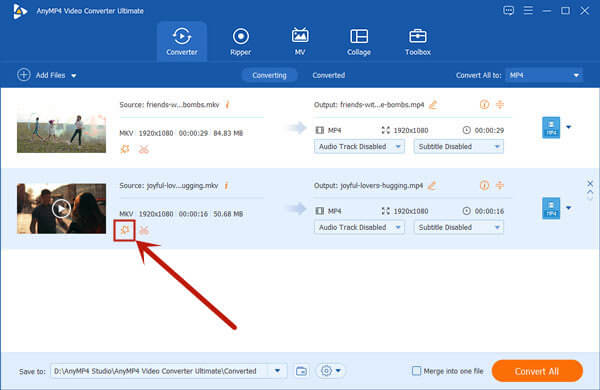Click the Save to path field
This screenshot has height=390, width=600.
[x=160, y=371]
